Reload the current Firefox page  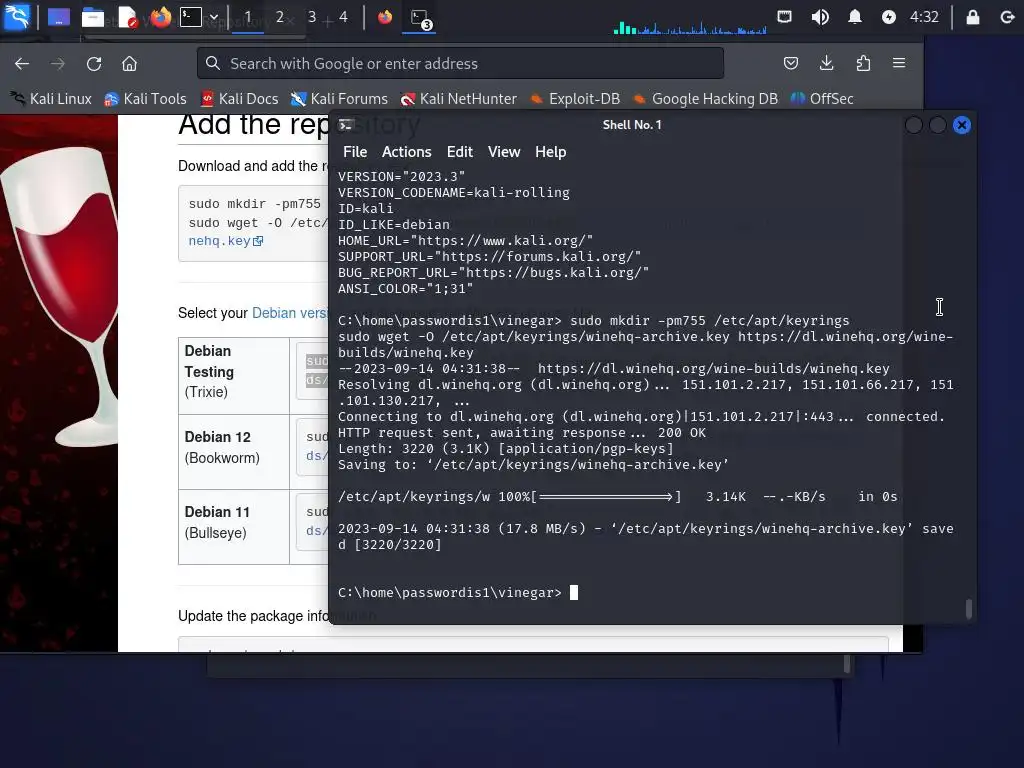click(x=94, y=63)
